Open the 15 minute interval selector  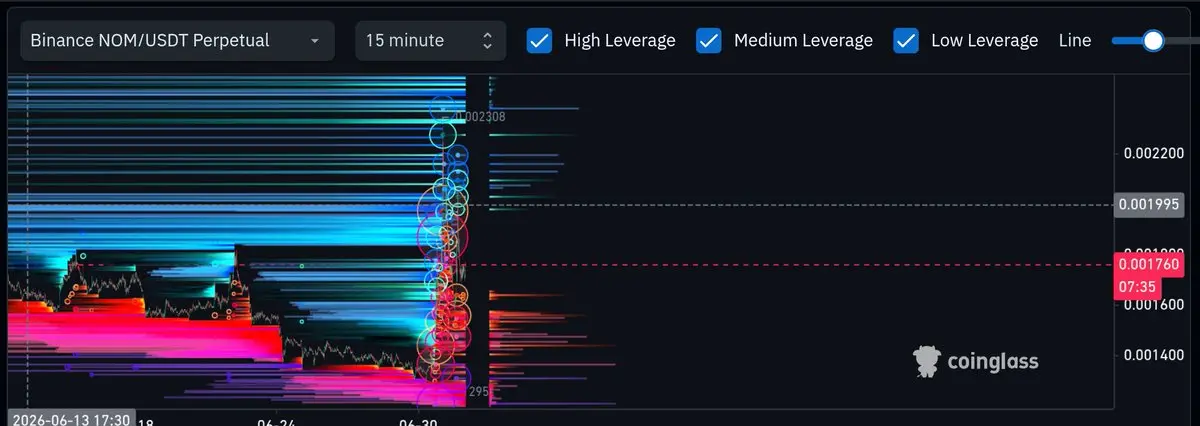(x=430, y=41)
